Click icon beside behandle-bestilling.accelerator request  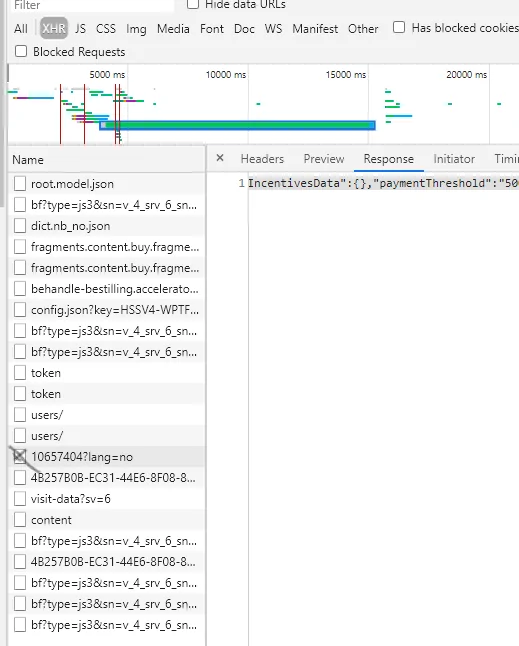click(20, 288)
